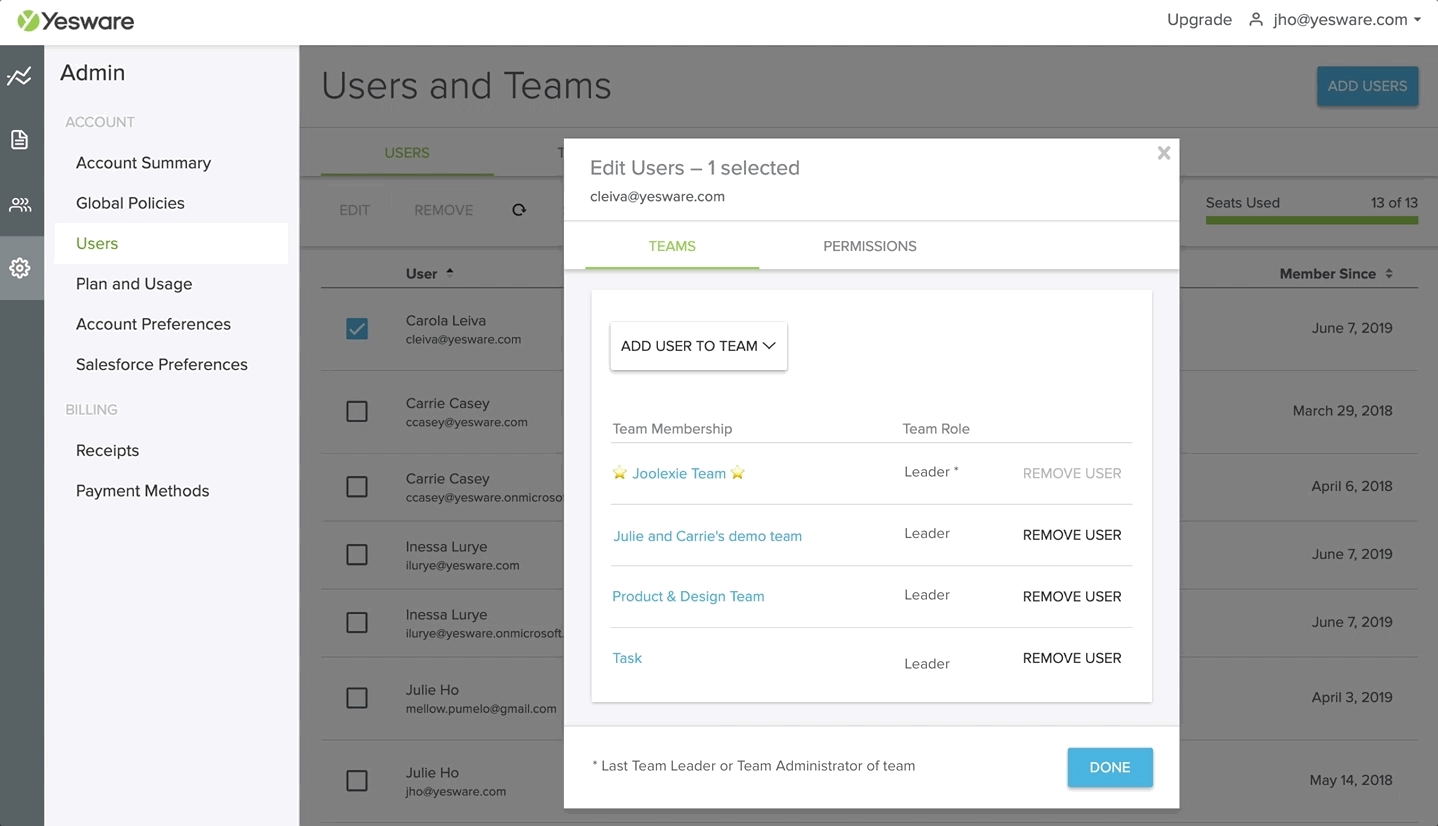The height and width of the screenshot is (826, 1438).
Task: Close the Edit Users dialog with X
Action: (x=1164, y=153)
